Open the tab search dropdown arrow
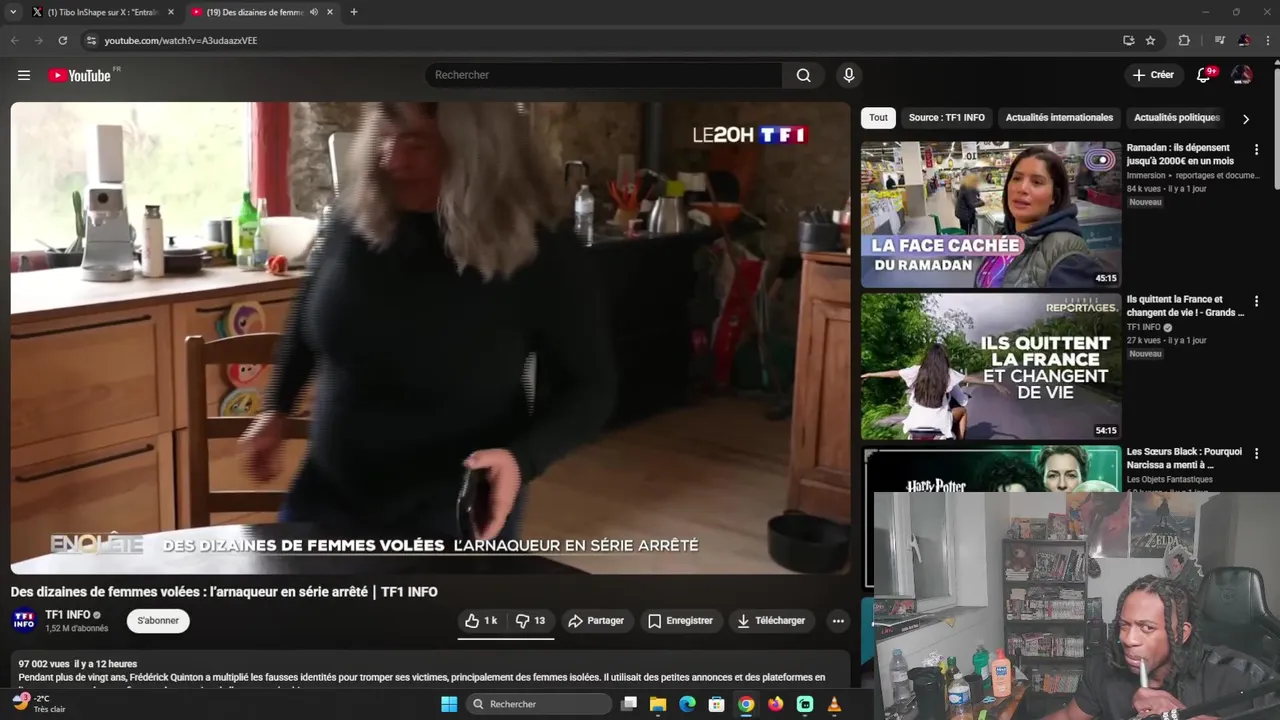 point(13,12)
